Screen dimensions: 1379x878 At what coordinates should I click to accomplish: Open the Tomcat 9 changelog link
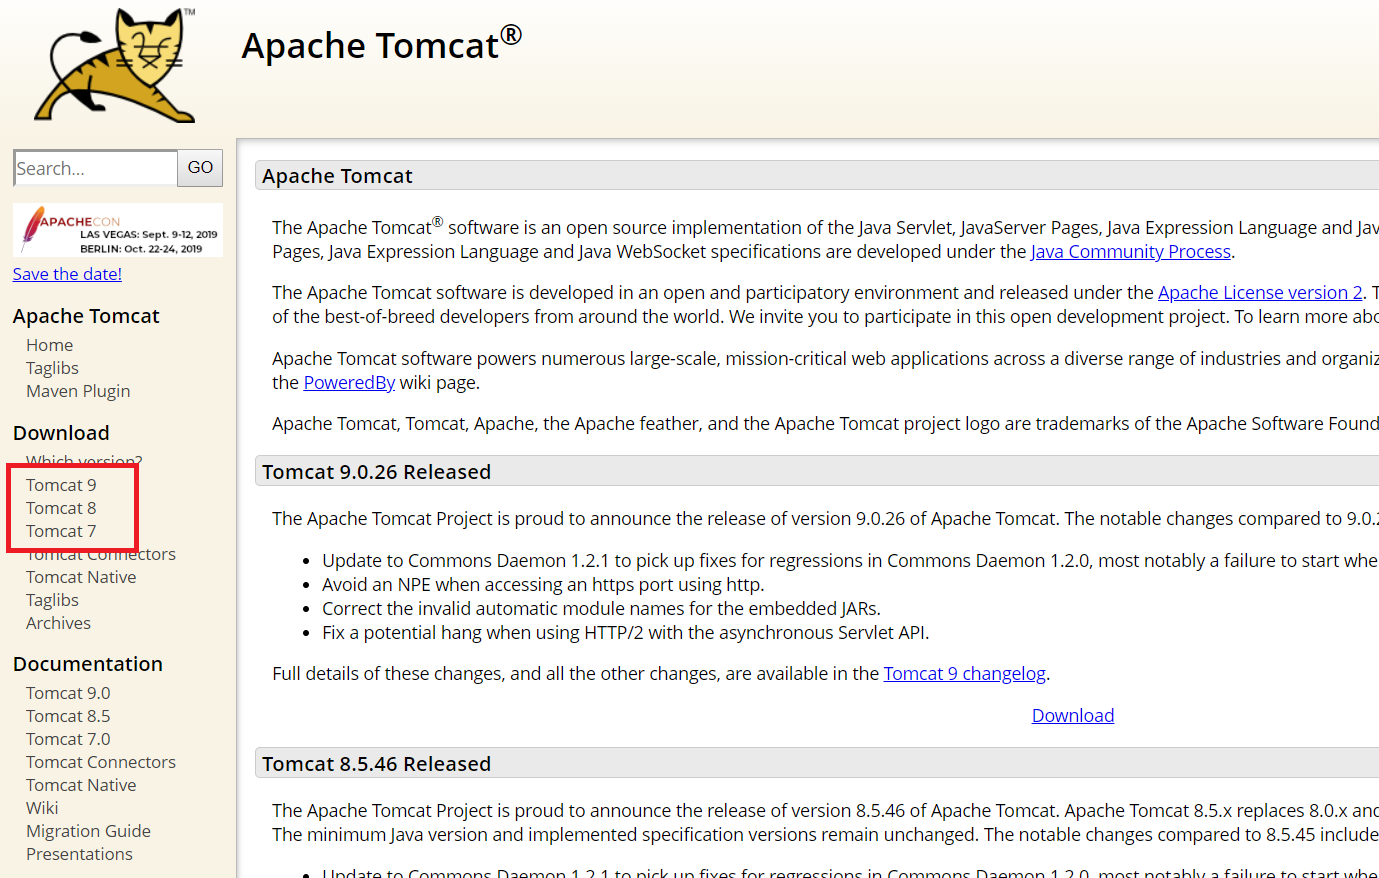pyautogui.click(x=965, y=674)
